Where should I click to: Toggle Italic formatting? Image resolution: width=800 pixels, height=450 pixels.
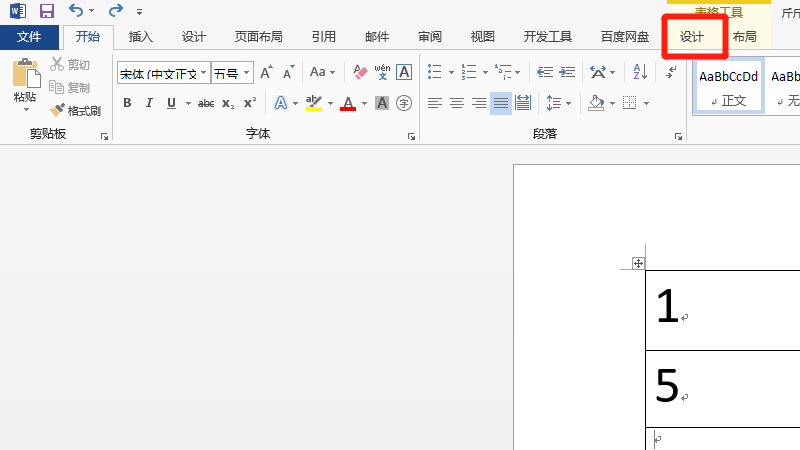tap(149, 103)
